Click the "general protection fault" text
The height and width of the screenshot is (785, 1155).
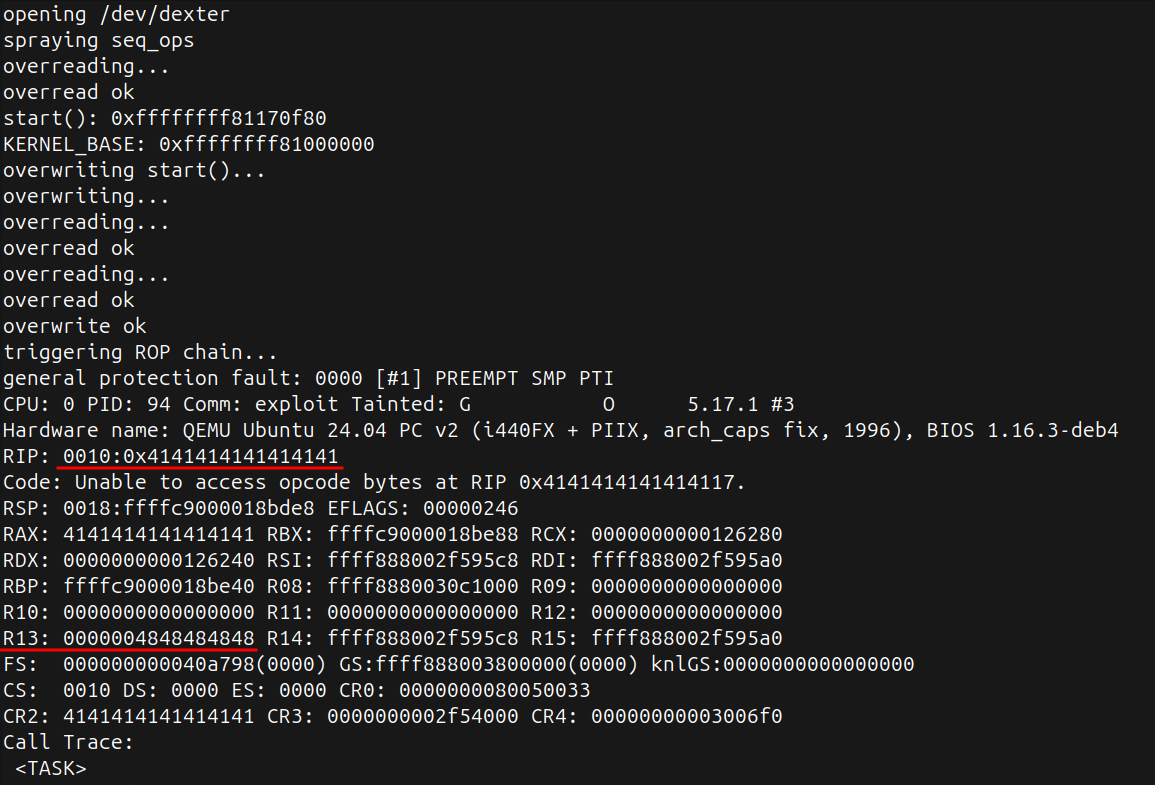(152, 378)
